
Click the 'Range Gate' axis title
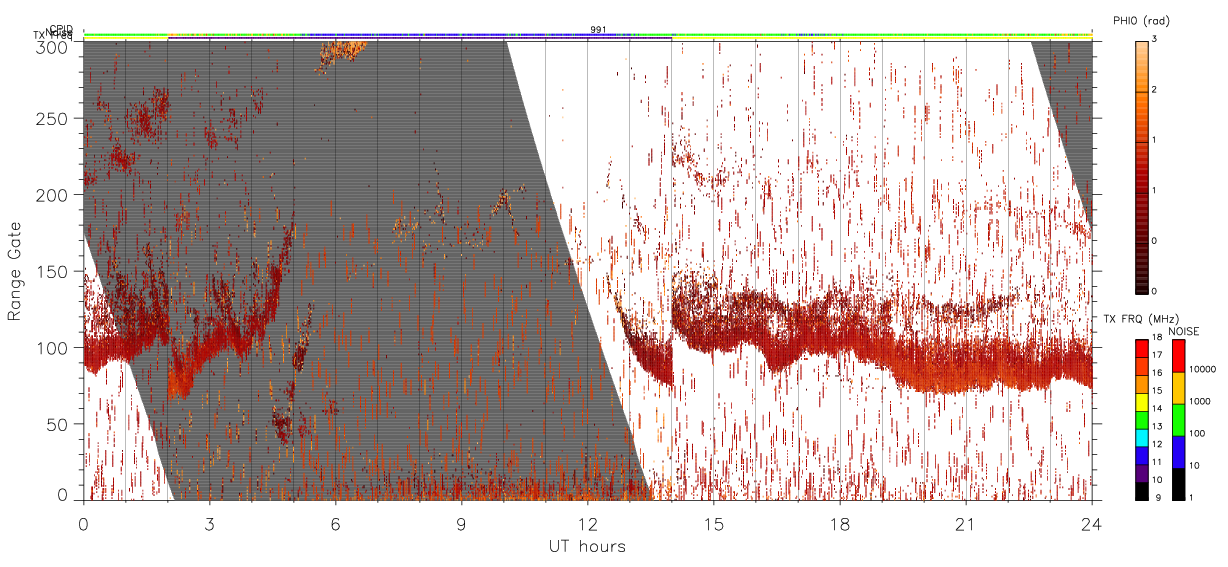pyautogui.click(x=16, y=270)
